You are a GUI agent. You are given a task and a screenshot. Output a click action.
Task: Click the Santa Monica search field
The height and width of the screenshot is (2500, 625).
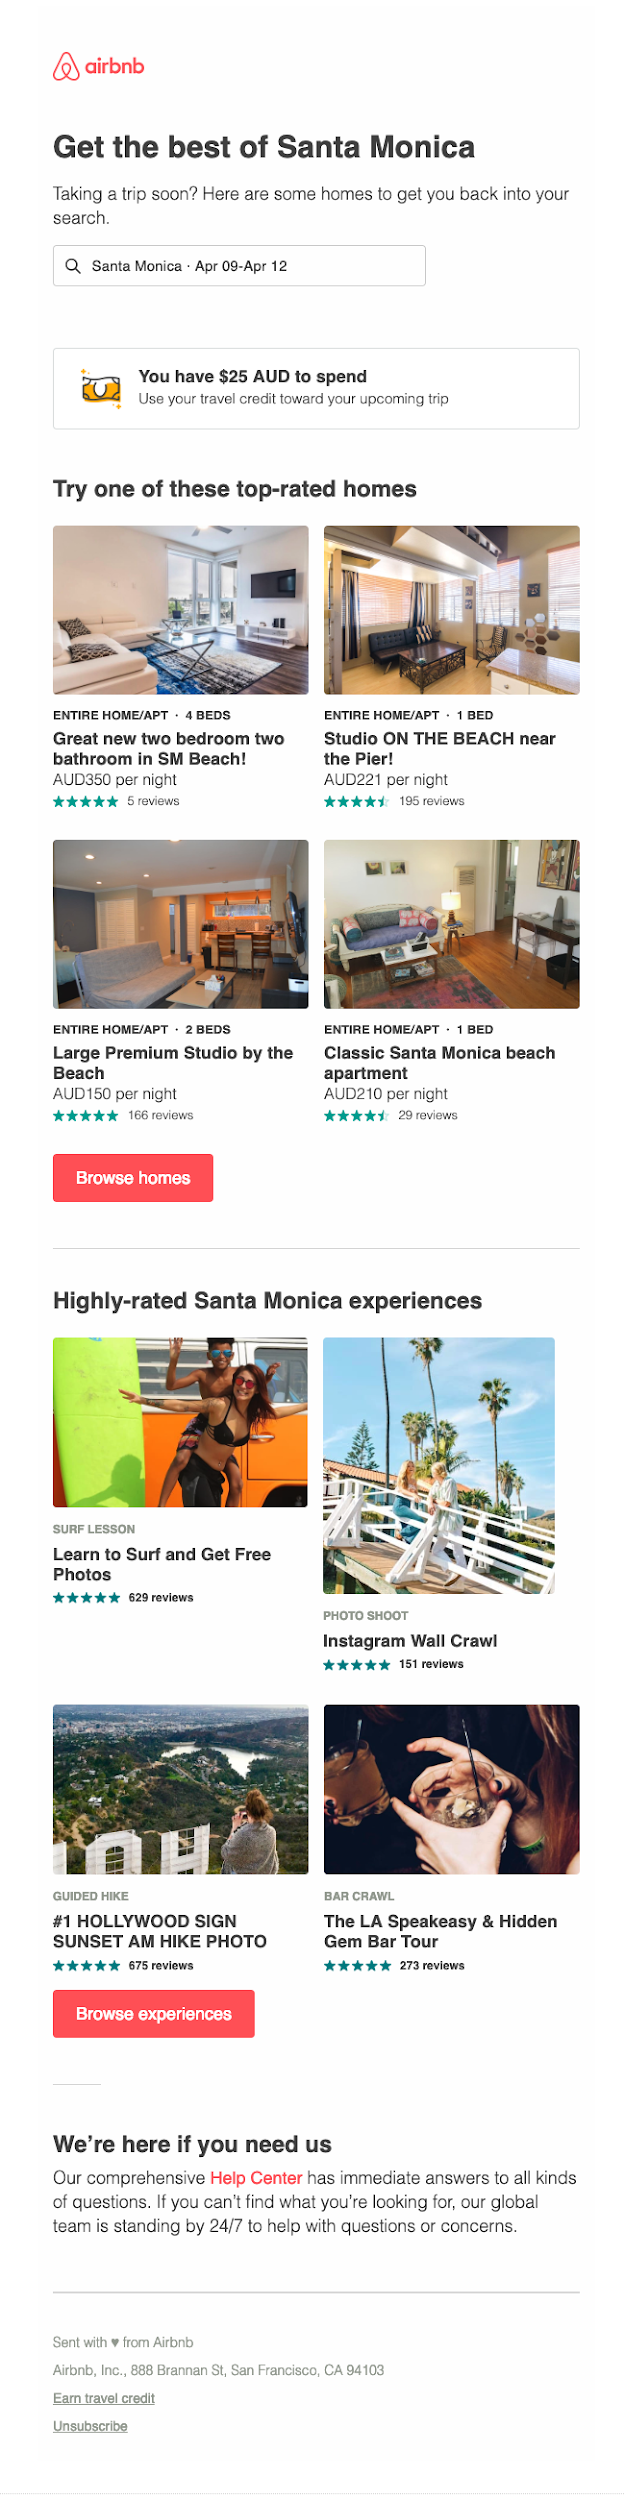tap(239, 266)
